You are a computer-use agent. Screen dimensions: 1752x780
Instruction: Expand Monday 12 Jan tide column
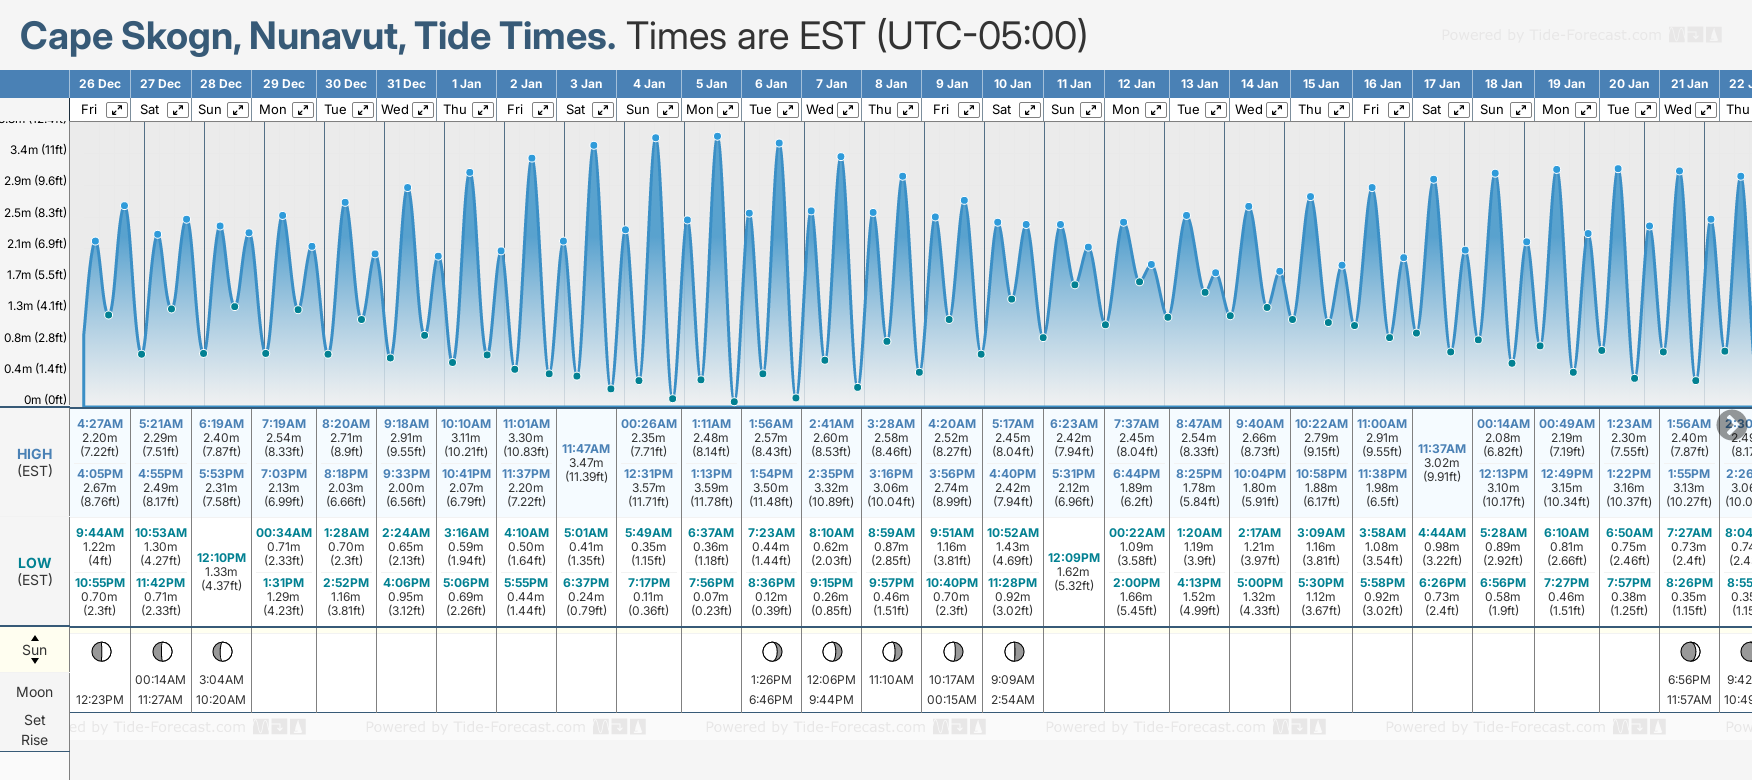point(1155,110)
